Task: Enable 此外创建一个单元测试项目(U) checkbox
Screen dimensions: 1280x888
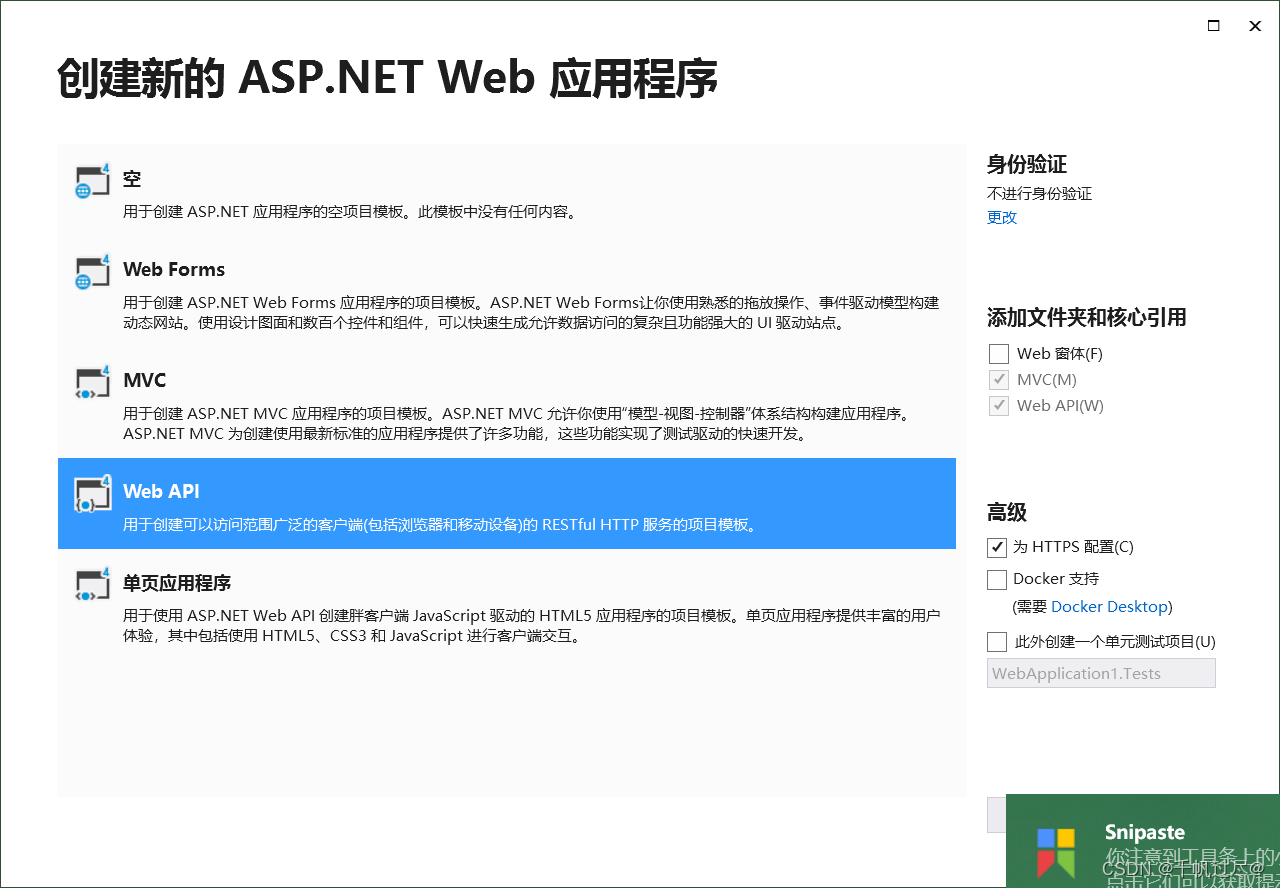Action: pos(997,642)
